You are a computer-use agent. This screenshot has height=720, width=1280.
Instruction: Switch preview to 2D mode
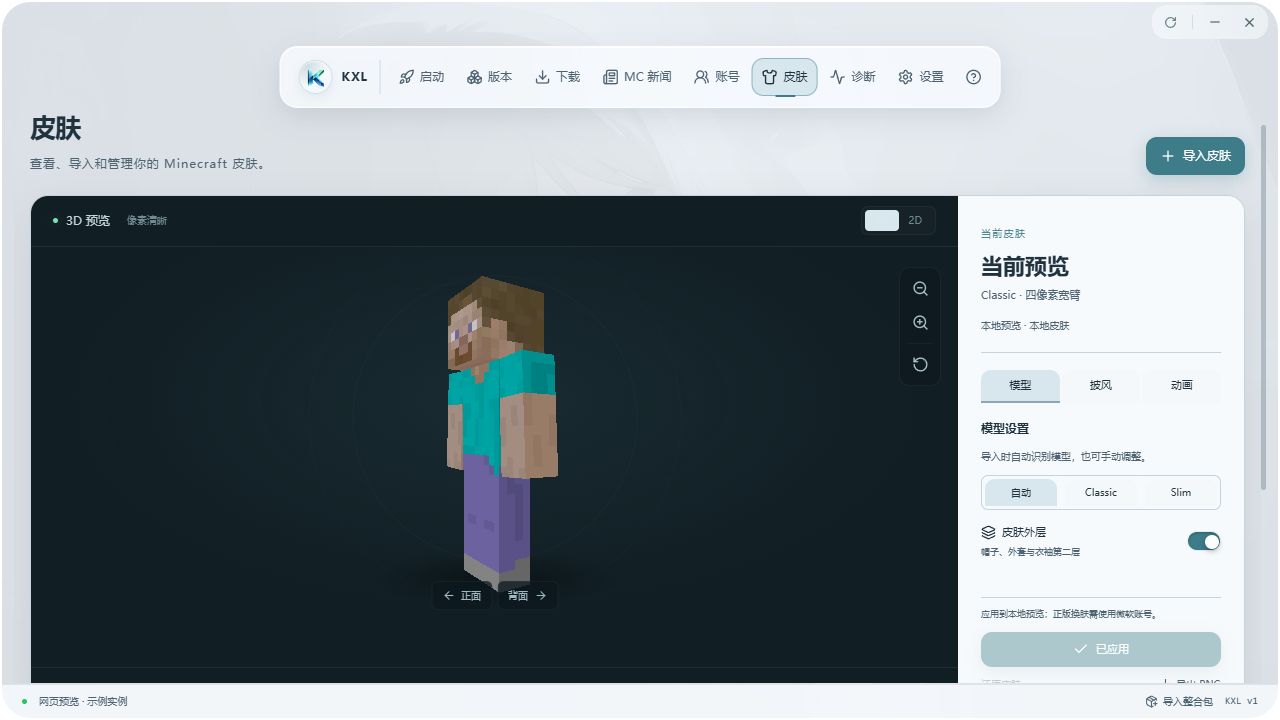click(x=915, y=220)
